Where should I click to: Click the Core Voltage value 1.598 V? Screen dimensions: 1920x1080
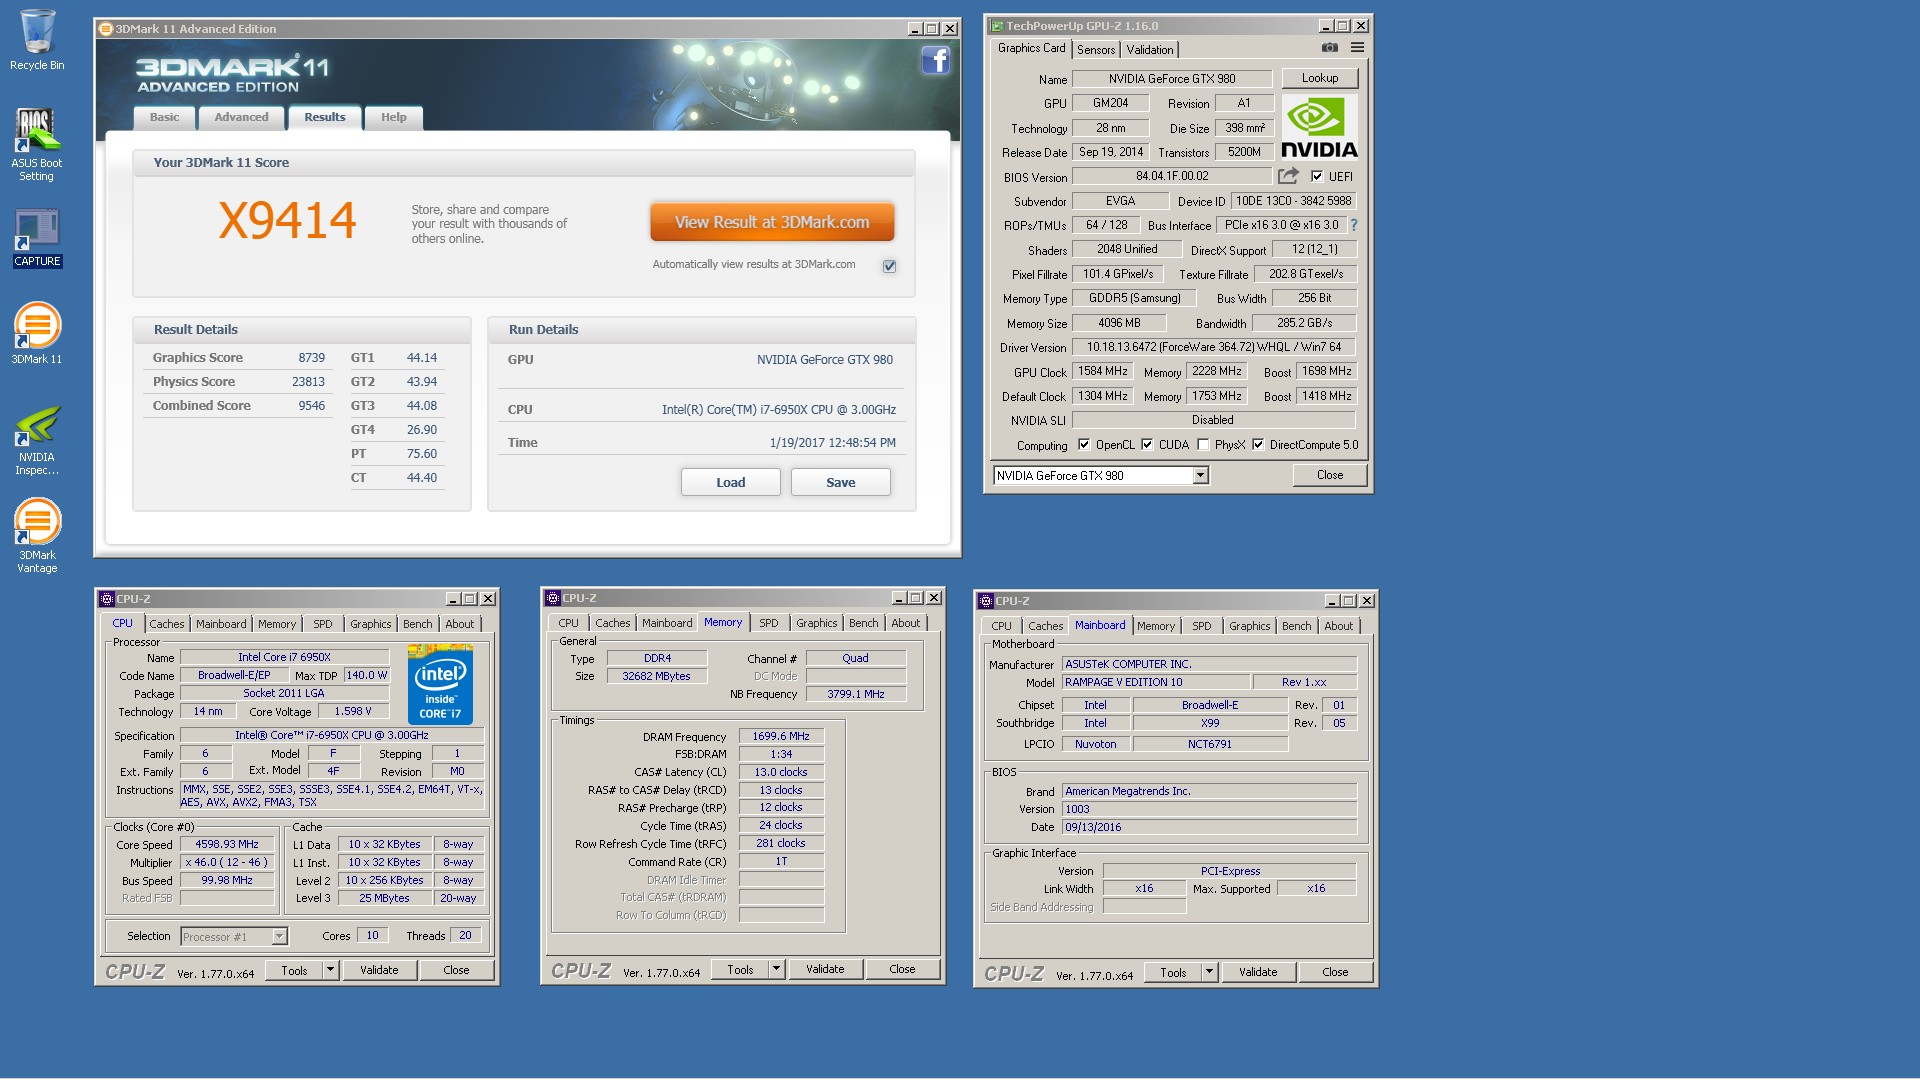353,711
